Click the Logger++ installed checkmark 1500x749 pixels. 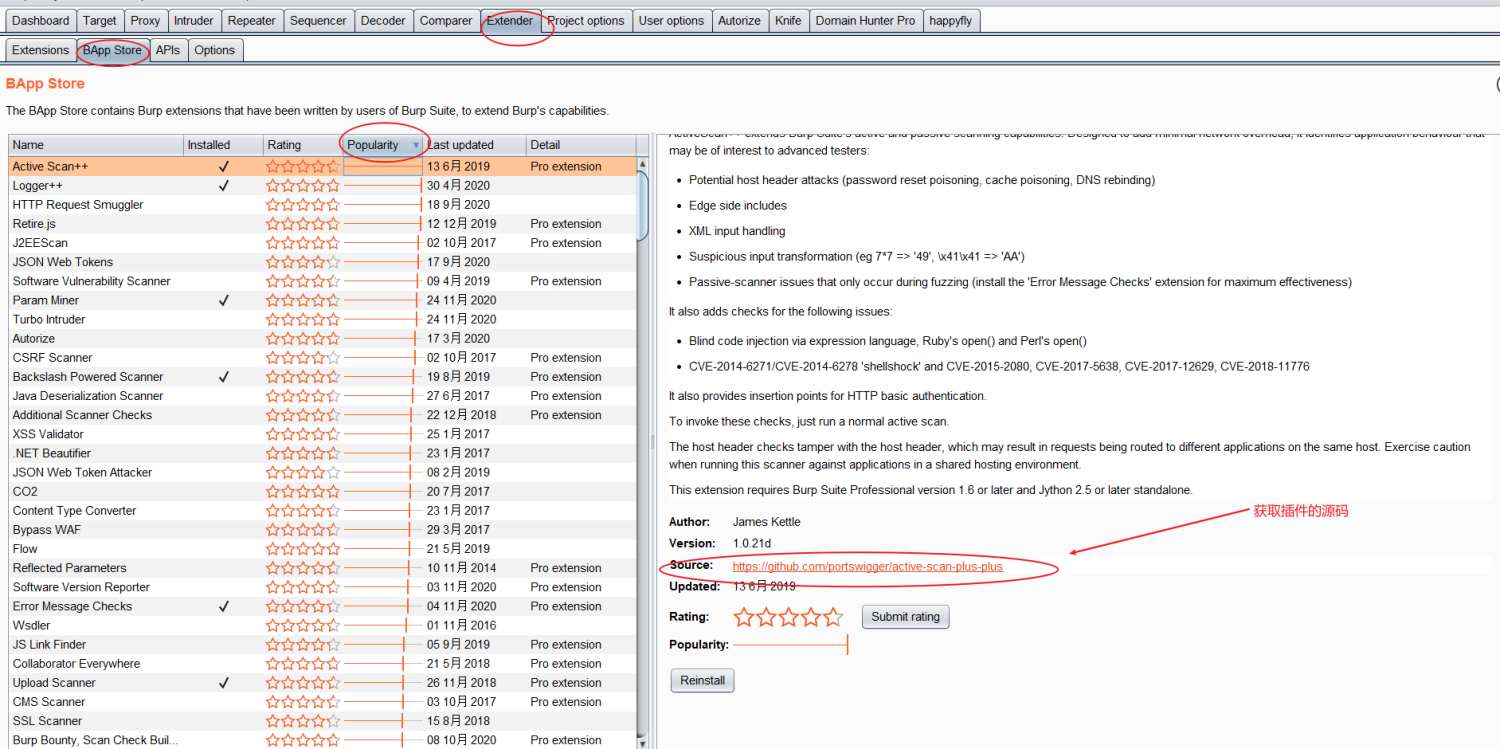point(224,185)
